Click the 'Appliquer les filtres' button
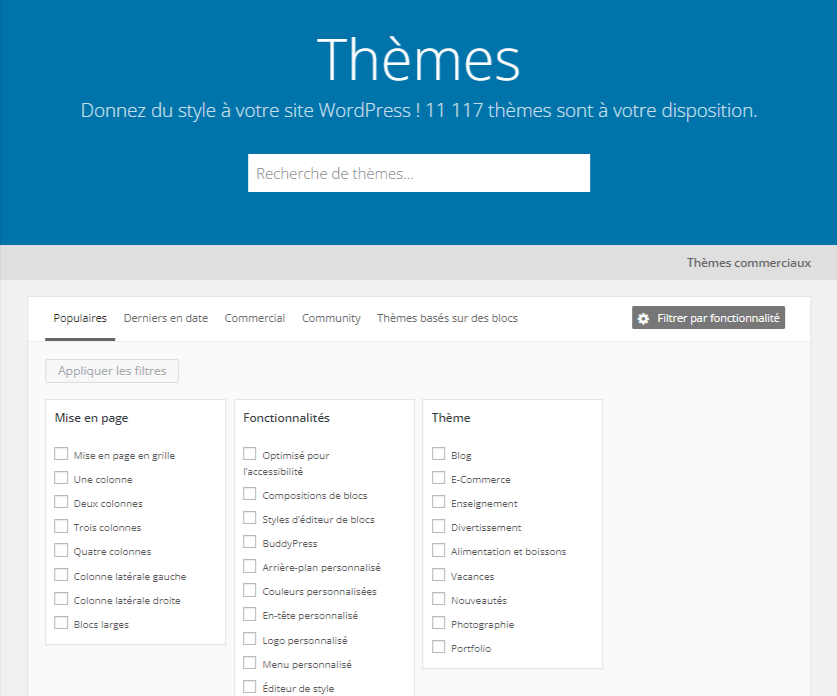The height and width of the screenshot is (696, 837). 111,370
